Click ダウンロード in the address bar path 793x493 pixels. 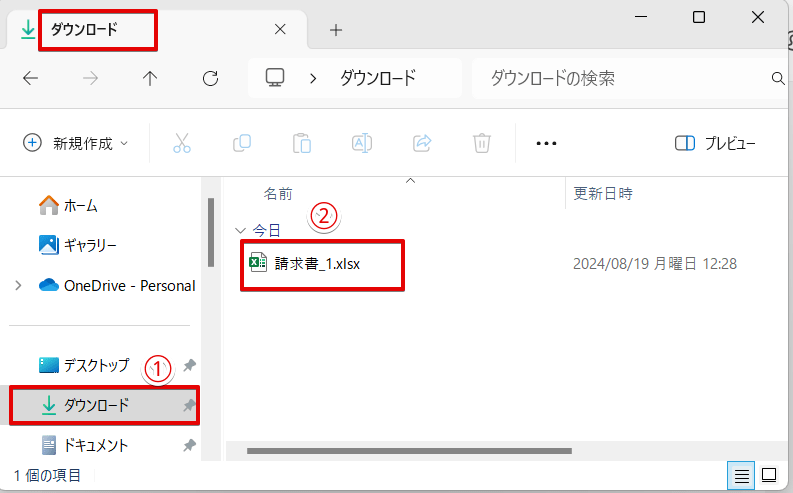(x=378, y=78)
